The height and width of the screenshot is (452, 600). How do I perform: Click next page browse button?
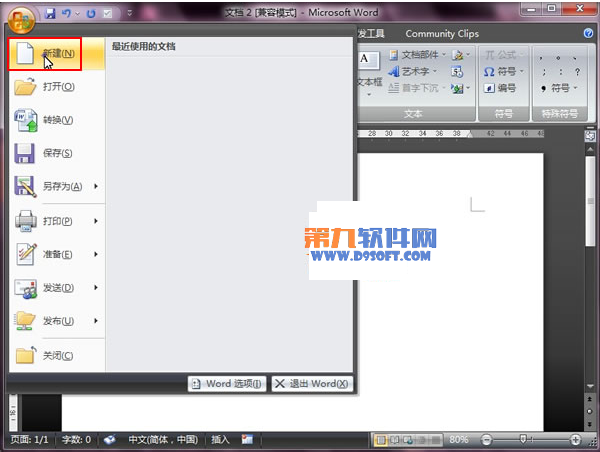click(x=590, y=424)
